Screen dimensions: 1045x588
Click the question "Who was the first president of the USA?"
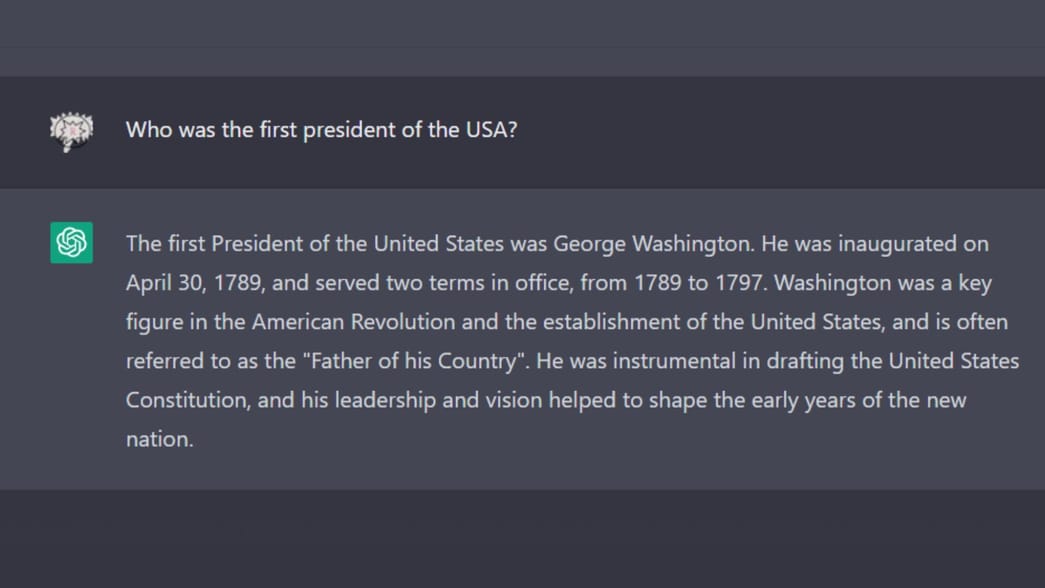(x=321, y=130)
